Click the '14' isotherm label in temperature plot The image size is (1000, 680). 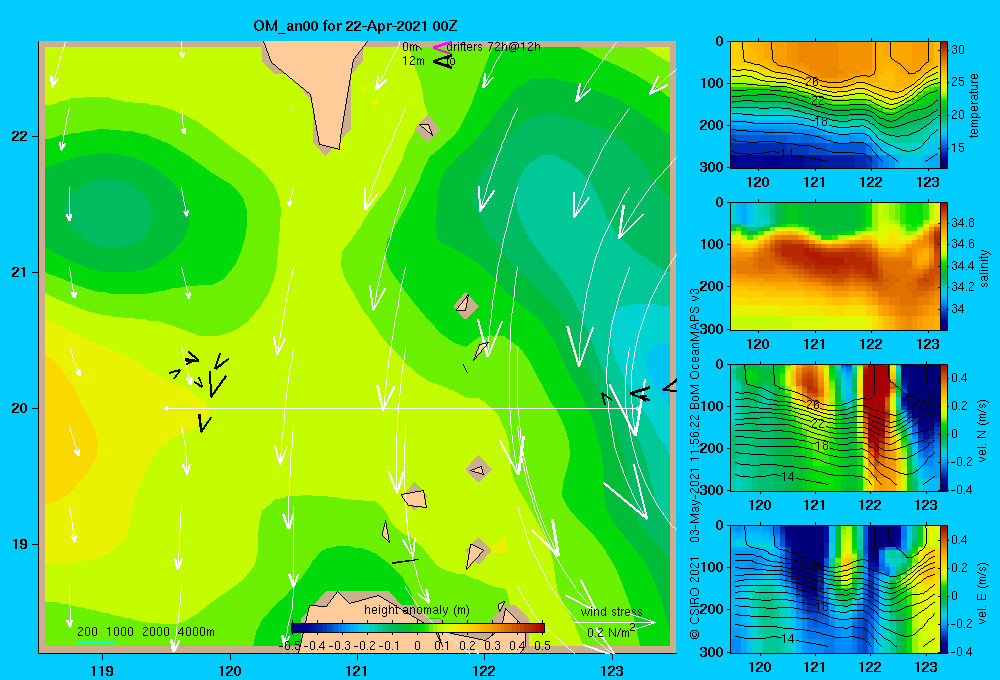pos(786,153)
